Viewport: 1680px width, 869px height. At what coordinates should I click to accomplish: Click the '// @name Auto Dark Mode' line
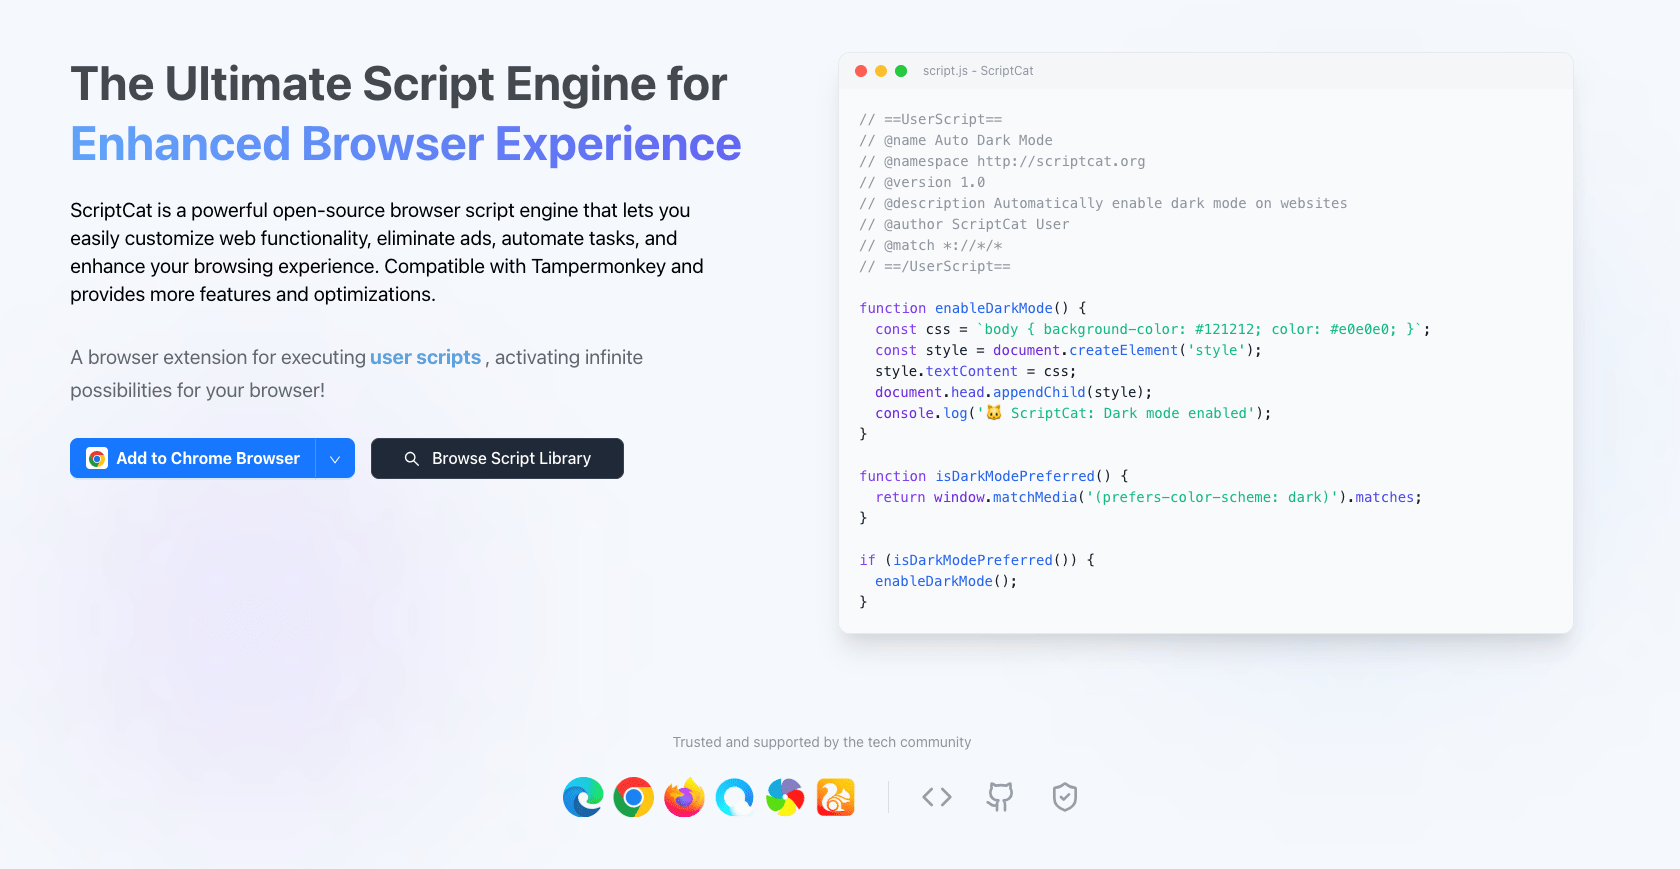956,140
